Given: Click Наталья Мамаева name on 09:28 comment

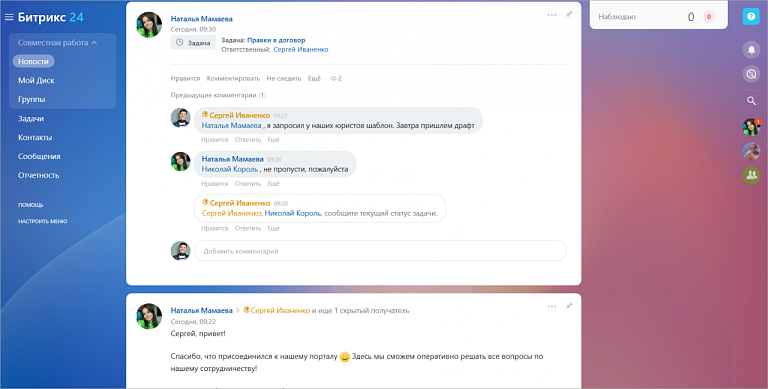Looking at the screenshot, I should (232, 159).
